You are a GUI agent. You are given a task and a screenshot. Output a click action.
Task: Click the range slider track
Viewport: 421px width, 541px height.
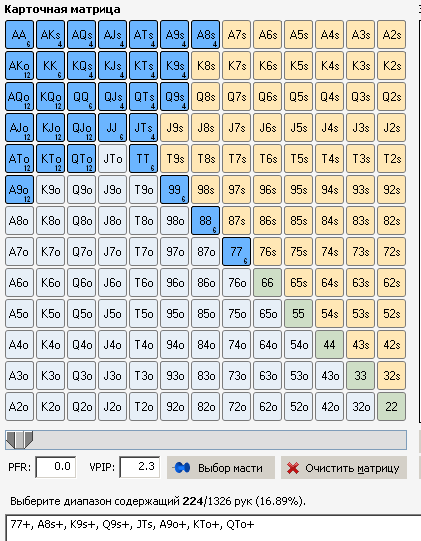206,440
